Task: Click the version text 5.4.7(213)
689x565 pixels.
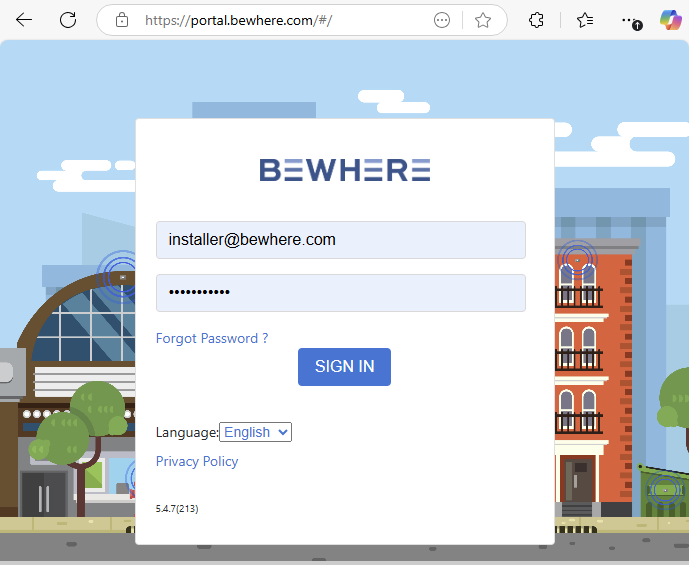Action: click(177, 509)
